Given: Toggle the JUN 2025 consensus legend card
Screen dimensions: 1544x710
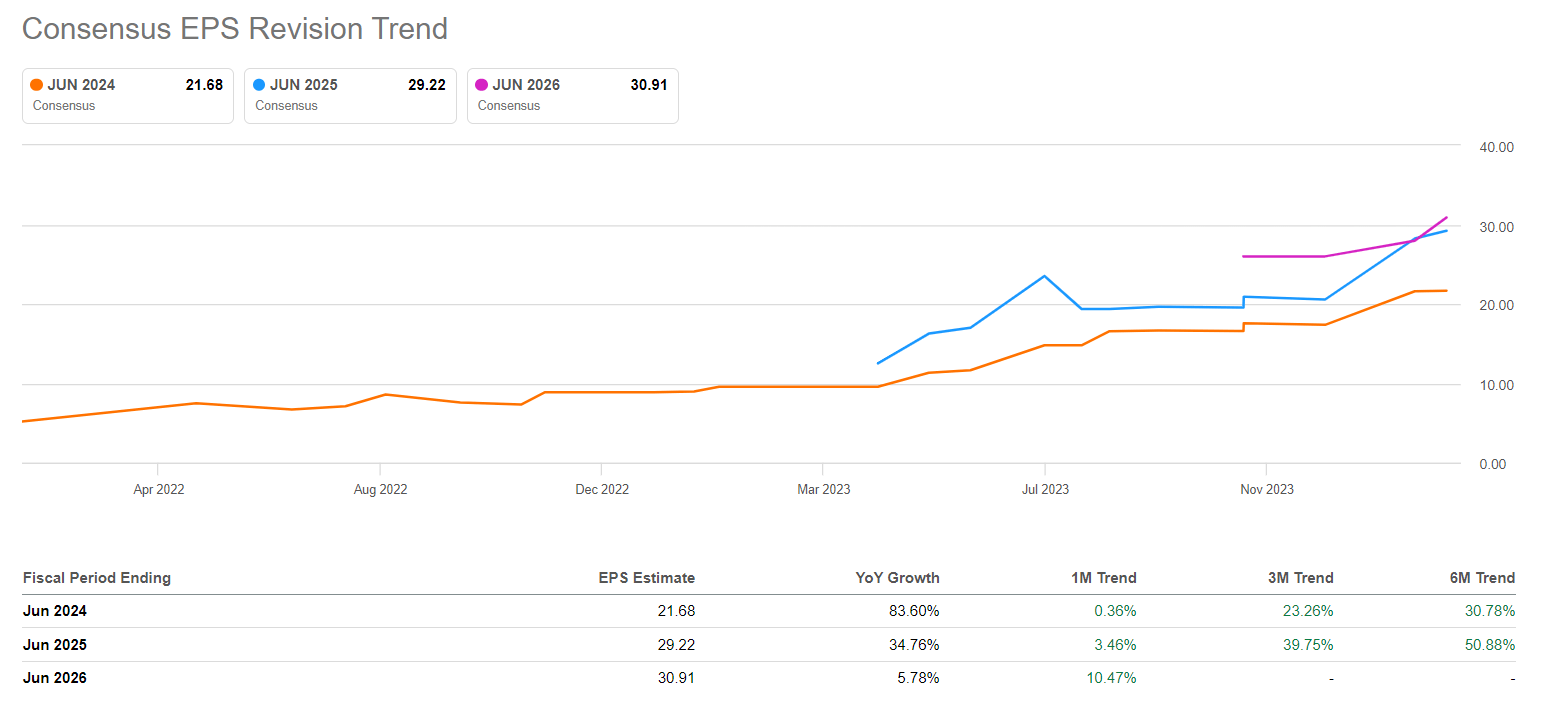Looking at the screenshot, I should pos(350,95).
